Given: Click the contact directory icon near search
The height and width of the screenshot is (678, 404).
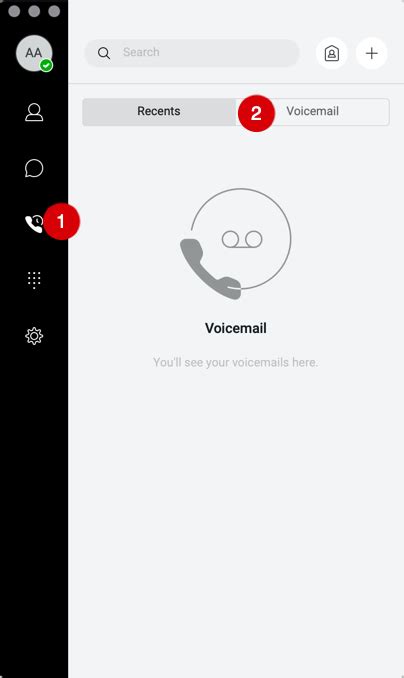Looking at the screenshot, I should point(332,53).
